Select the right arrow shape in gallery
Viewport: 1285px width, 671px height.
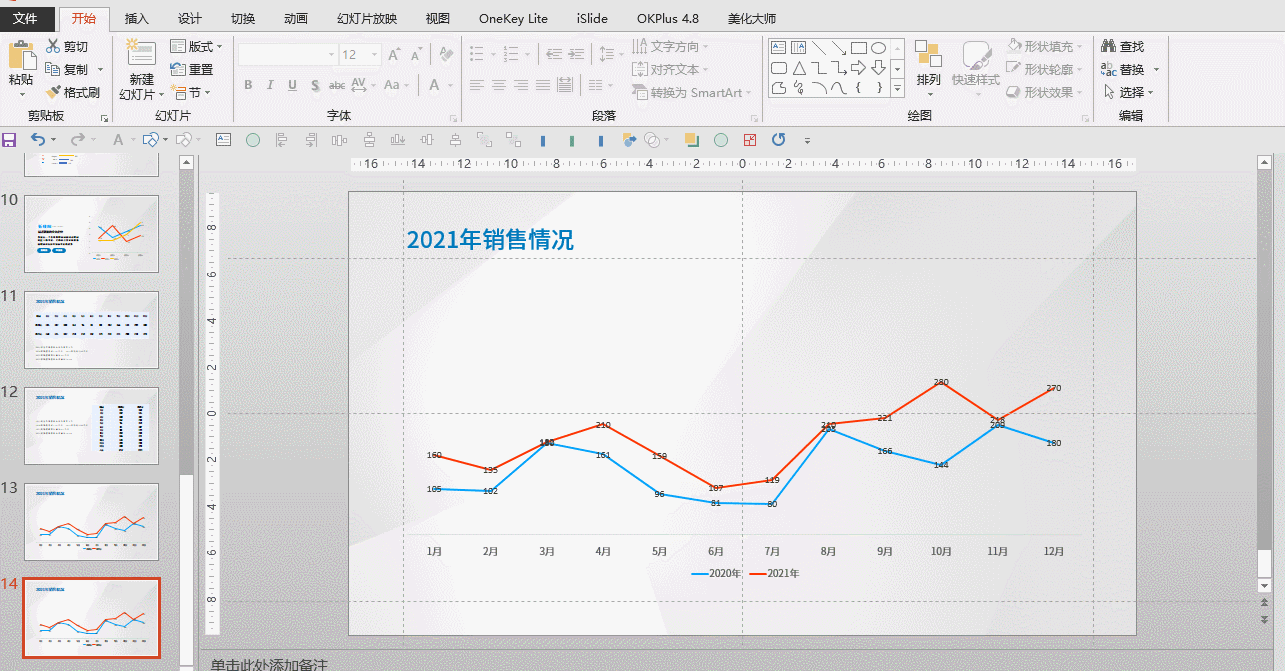point(859,68)
